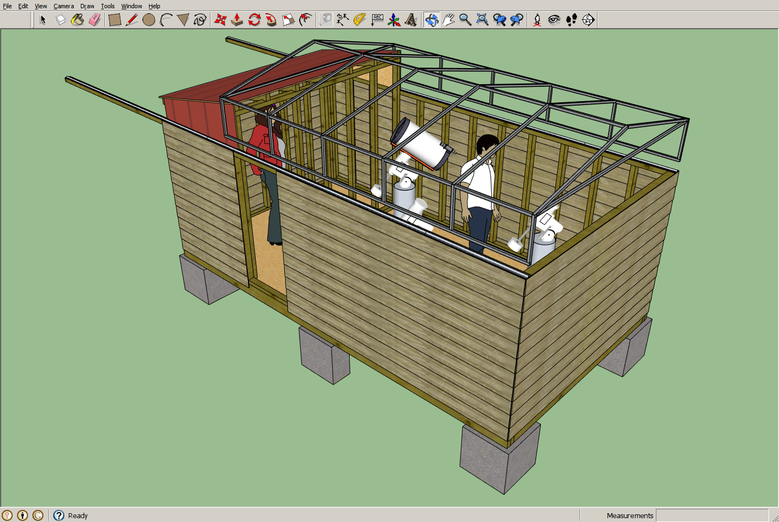Click the first round status bar icon
Viewport: 779px width, 522px height.
(7, 516)
